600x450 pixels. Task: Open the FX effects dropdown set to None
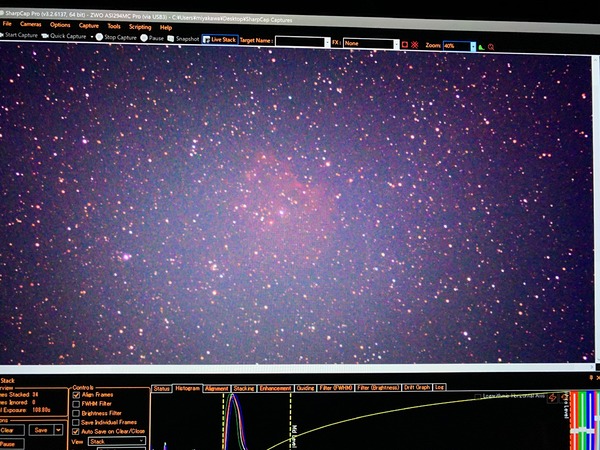pyautogui.click(x=370, y=44)
